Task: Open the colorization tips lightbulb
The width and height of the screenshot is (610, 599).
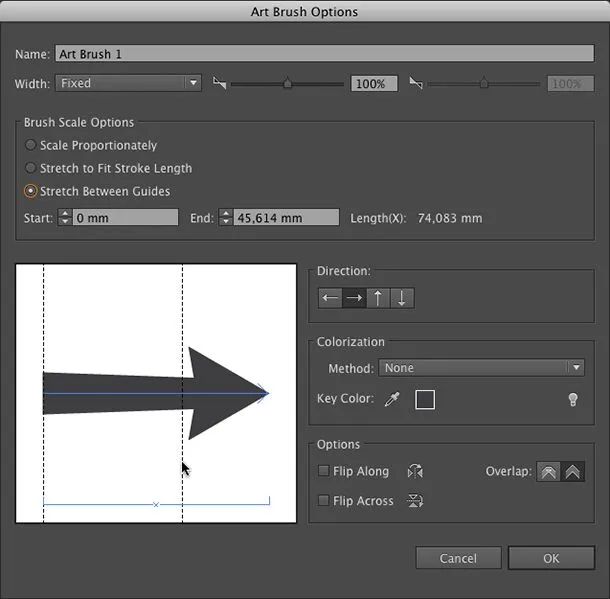Action: 573,399
